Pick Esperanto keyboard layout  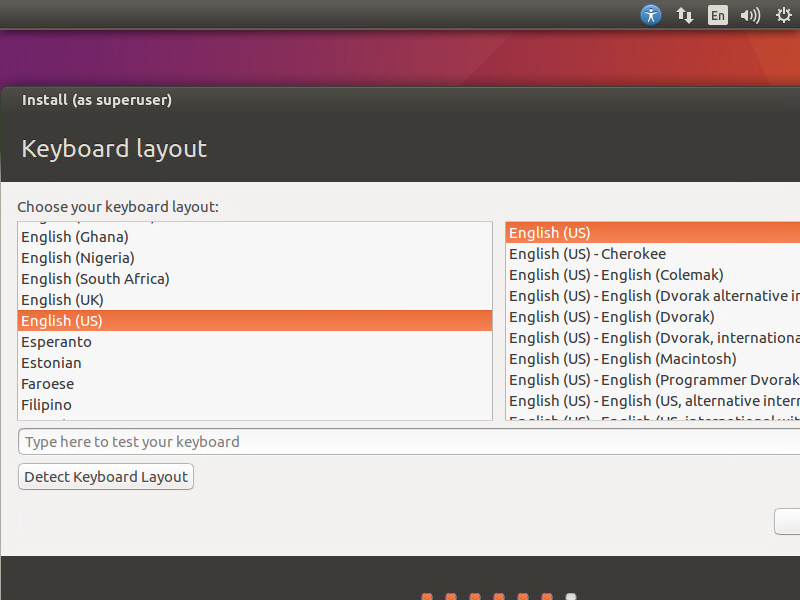pyautogui.click(x=56, y=342)
